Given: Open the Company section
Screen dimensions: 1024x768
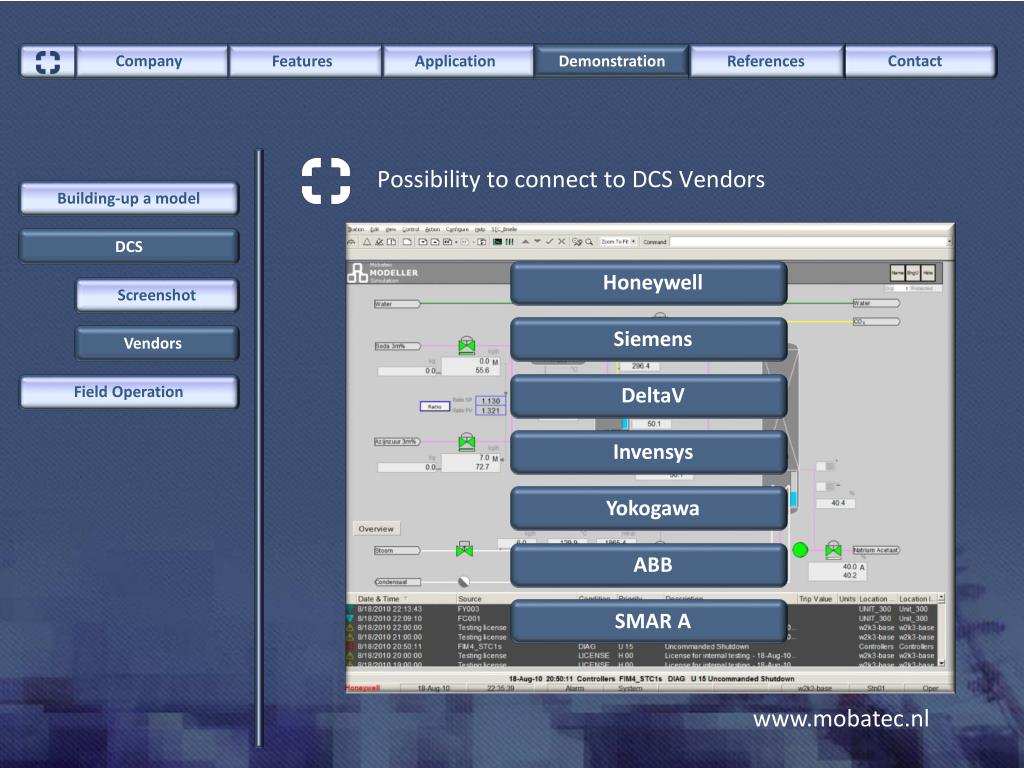Looking at the screenshot, I should 152,61.
